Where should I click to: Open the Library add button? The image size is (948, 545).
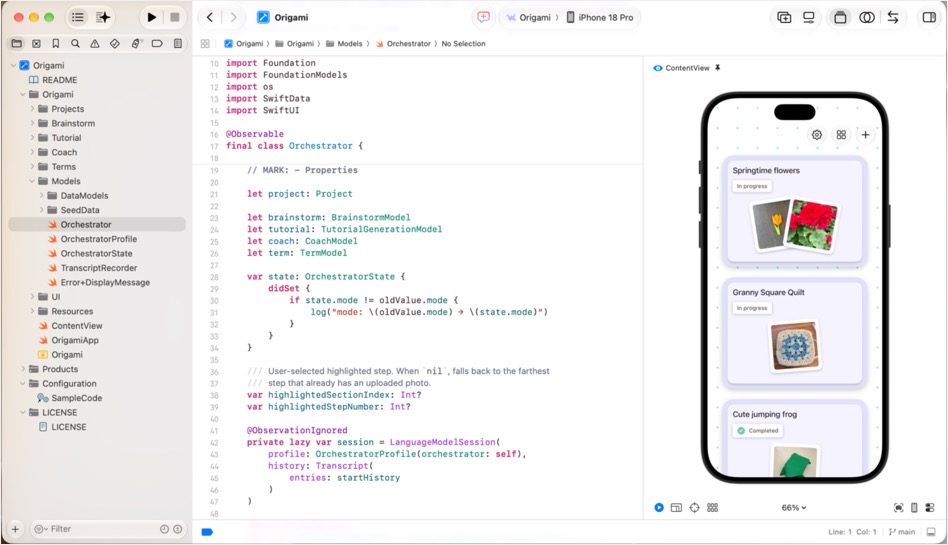784,18
